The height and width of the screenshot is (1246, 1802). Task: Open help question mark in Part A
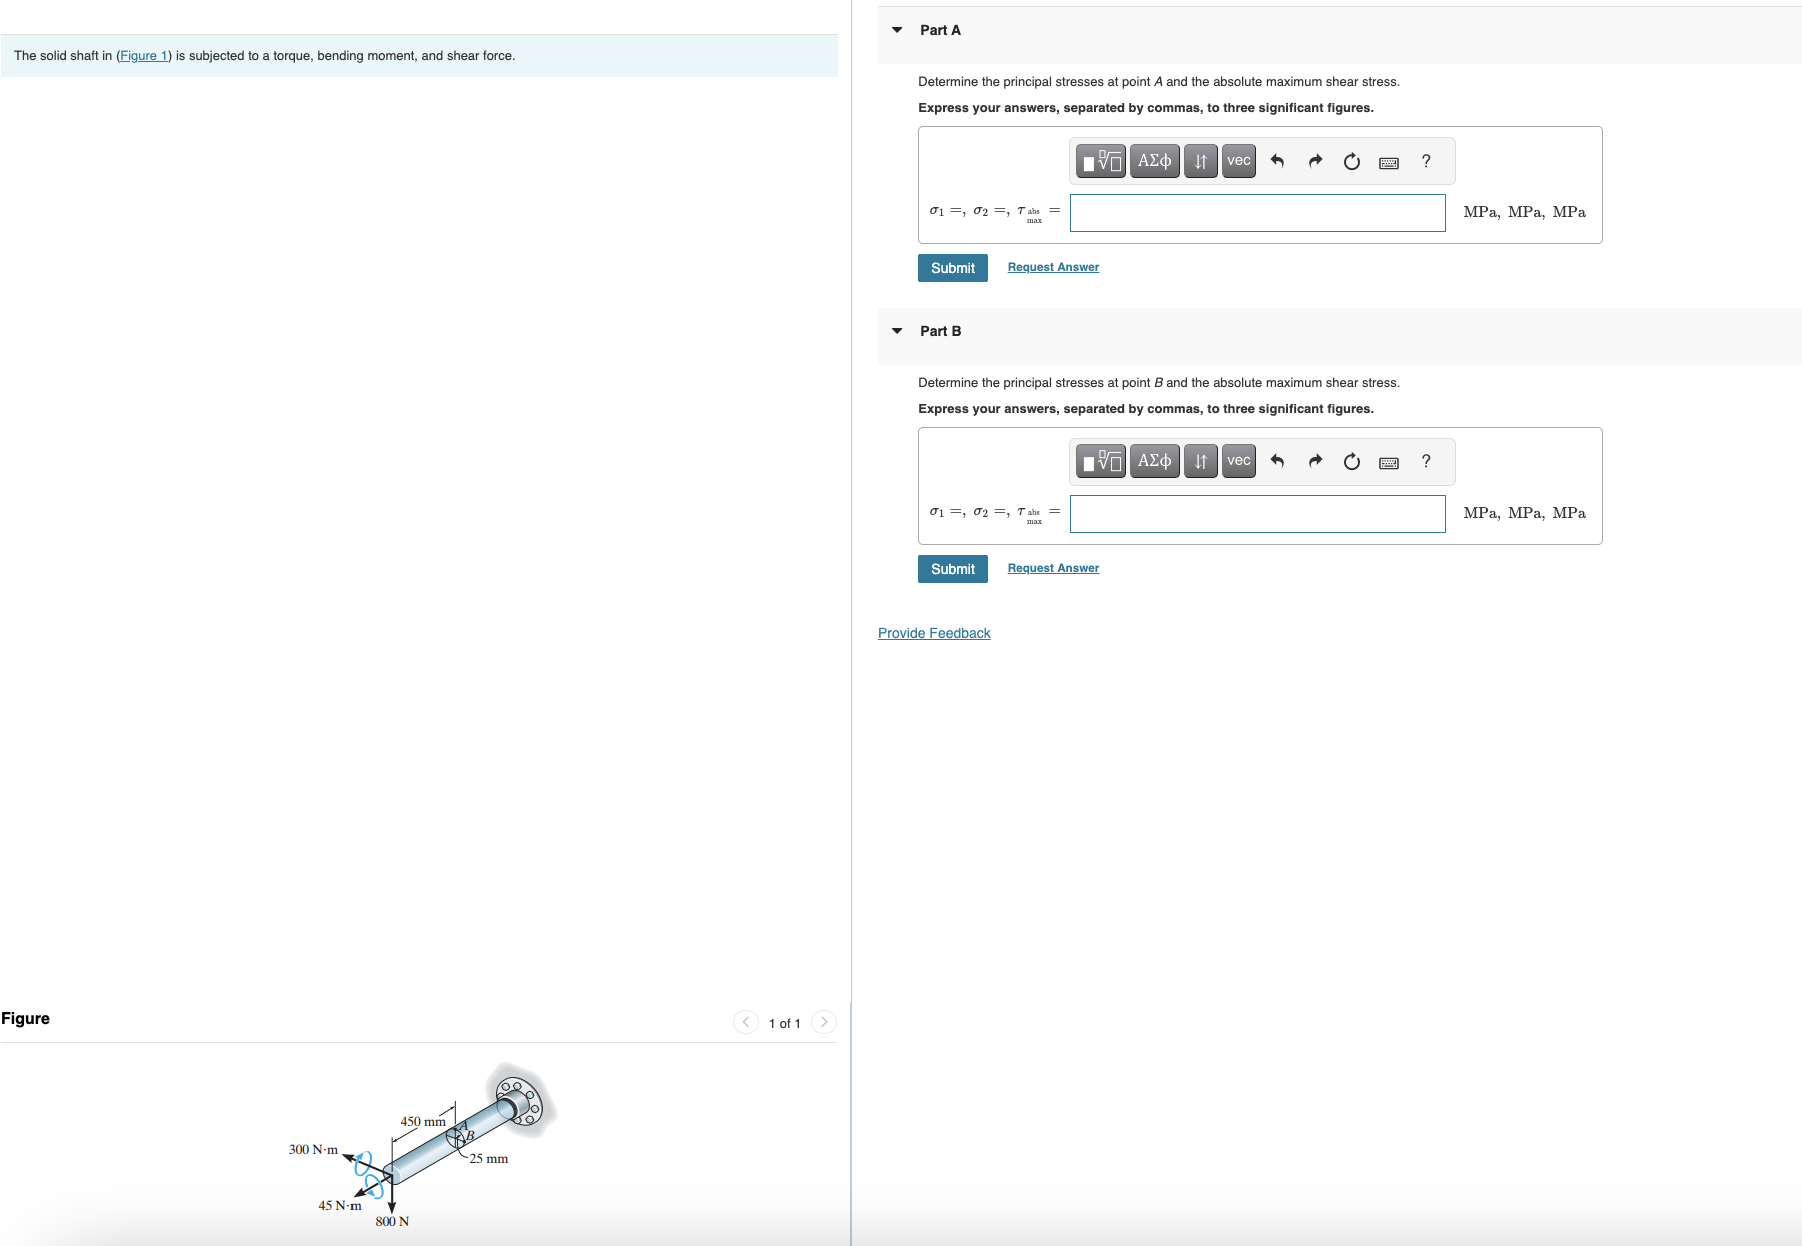coord(1426,161)
